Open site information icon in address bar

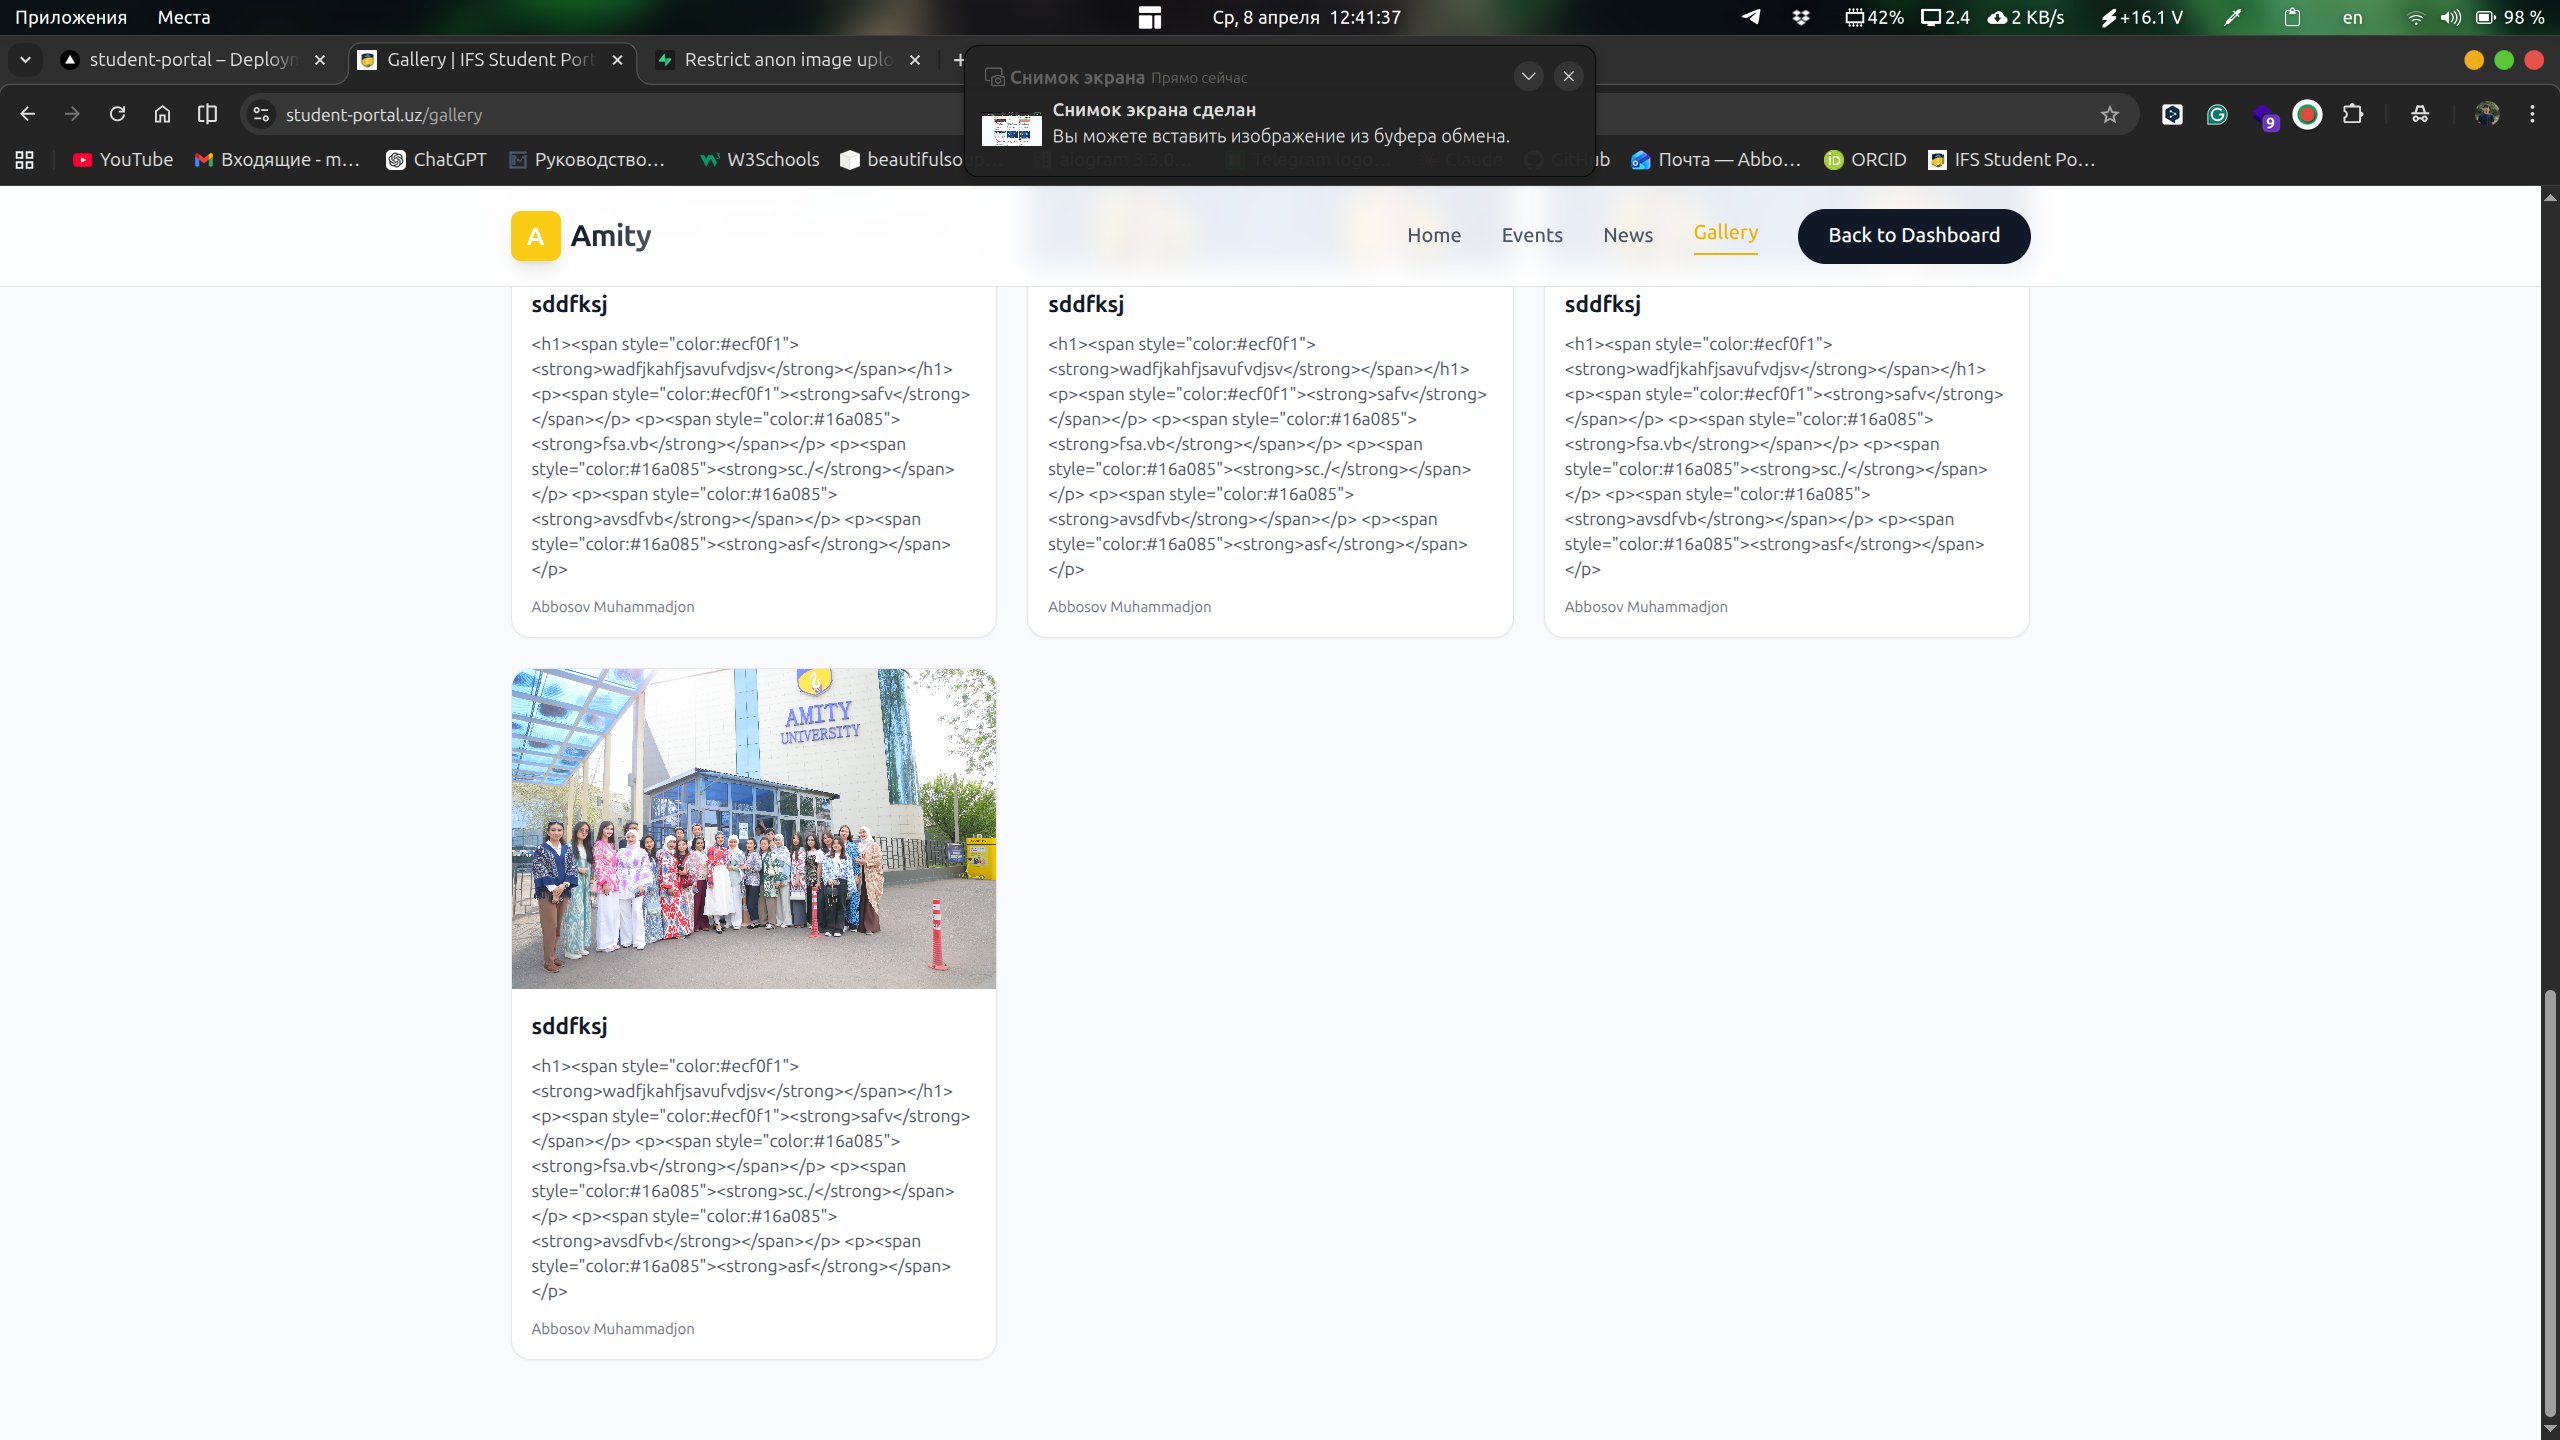point(261,115)
